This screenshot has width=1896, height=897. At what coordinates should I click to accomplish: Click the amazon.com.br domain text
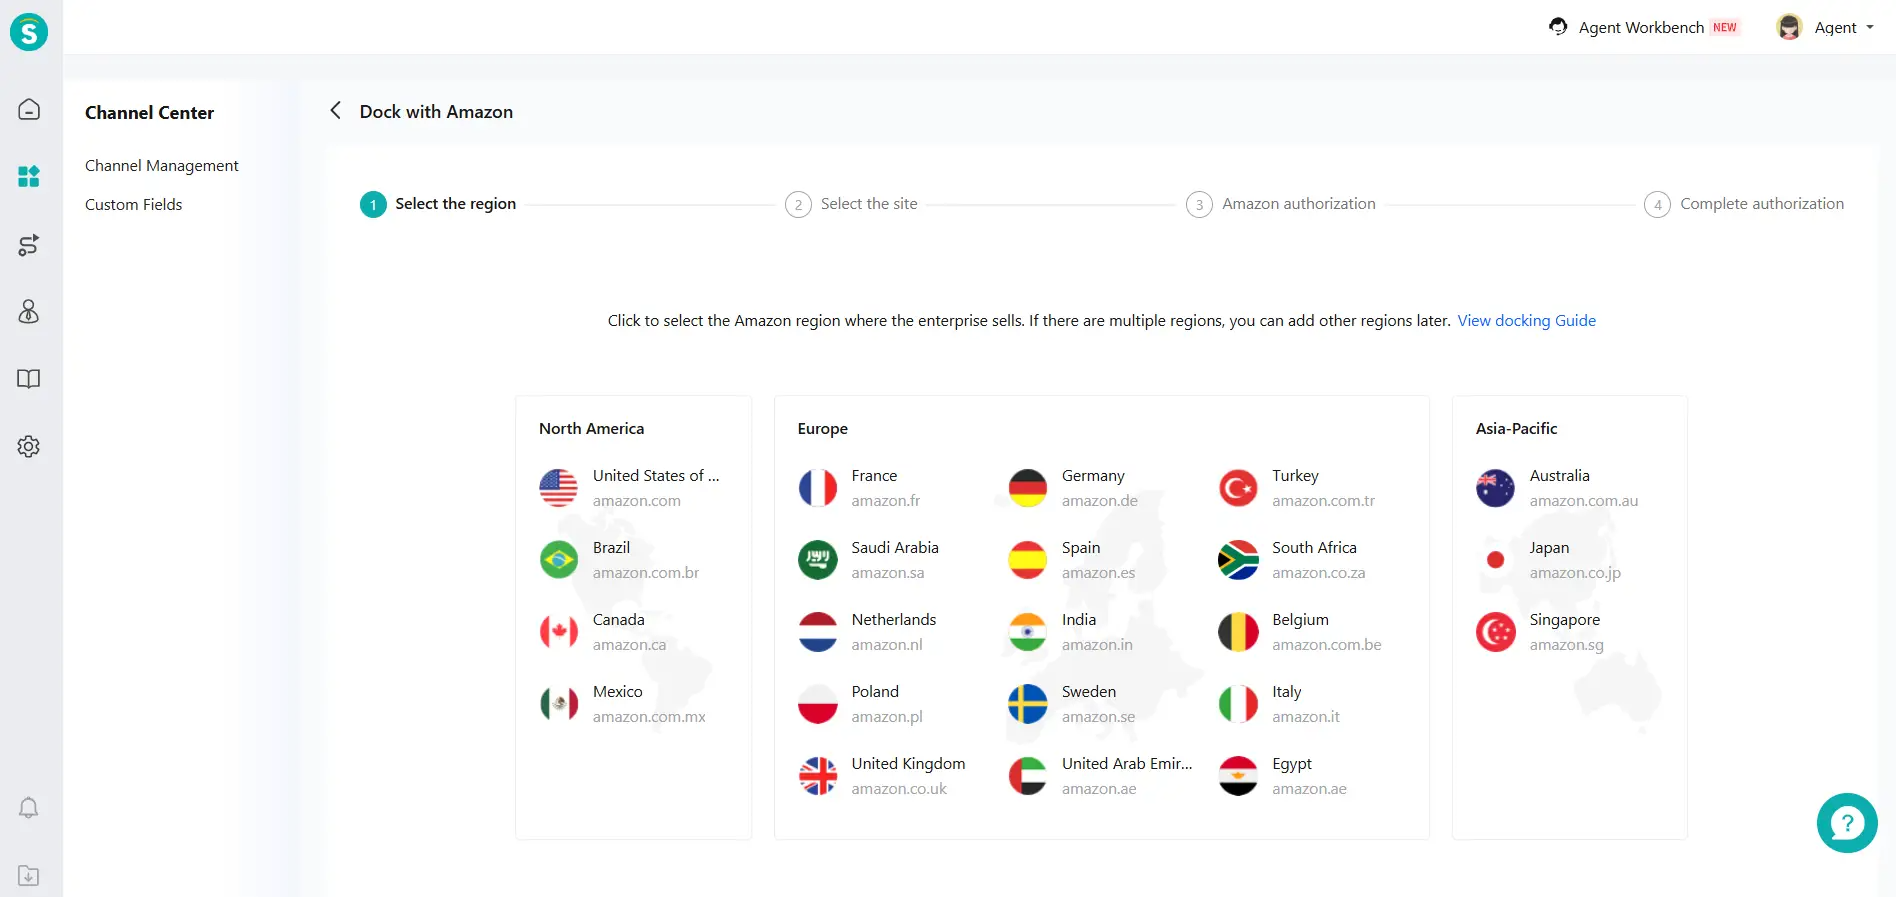(646, 573)
